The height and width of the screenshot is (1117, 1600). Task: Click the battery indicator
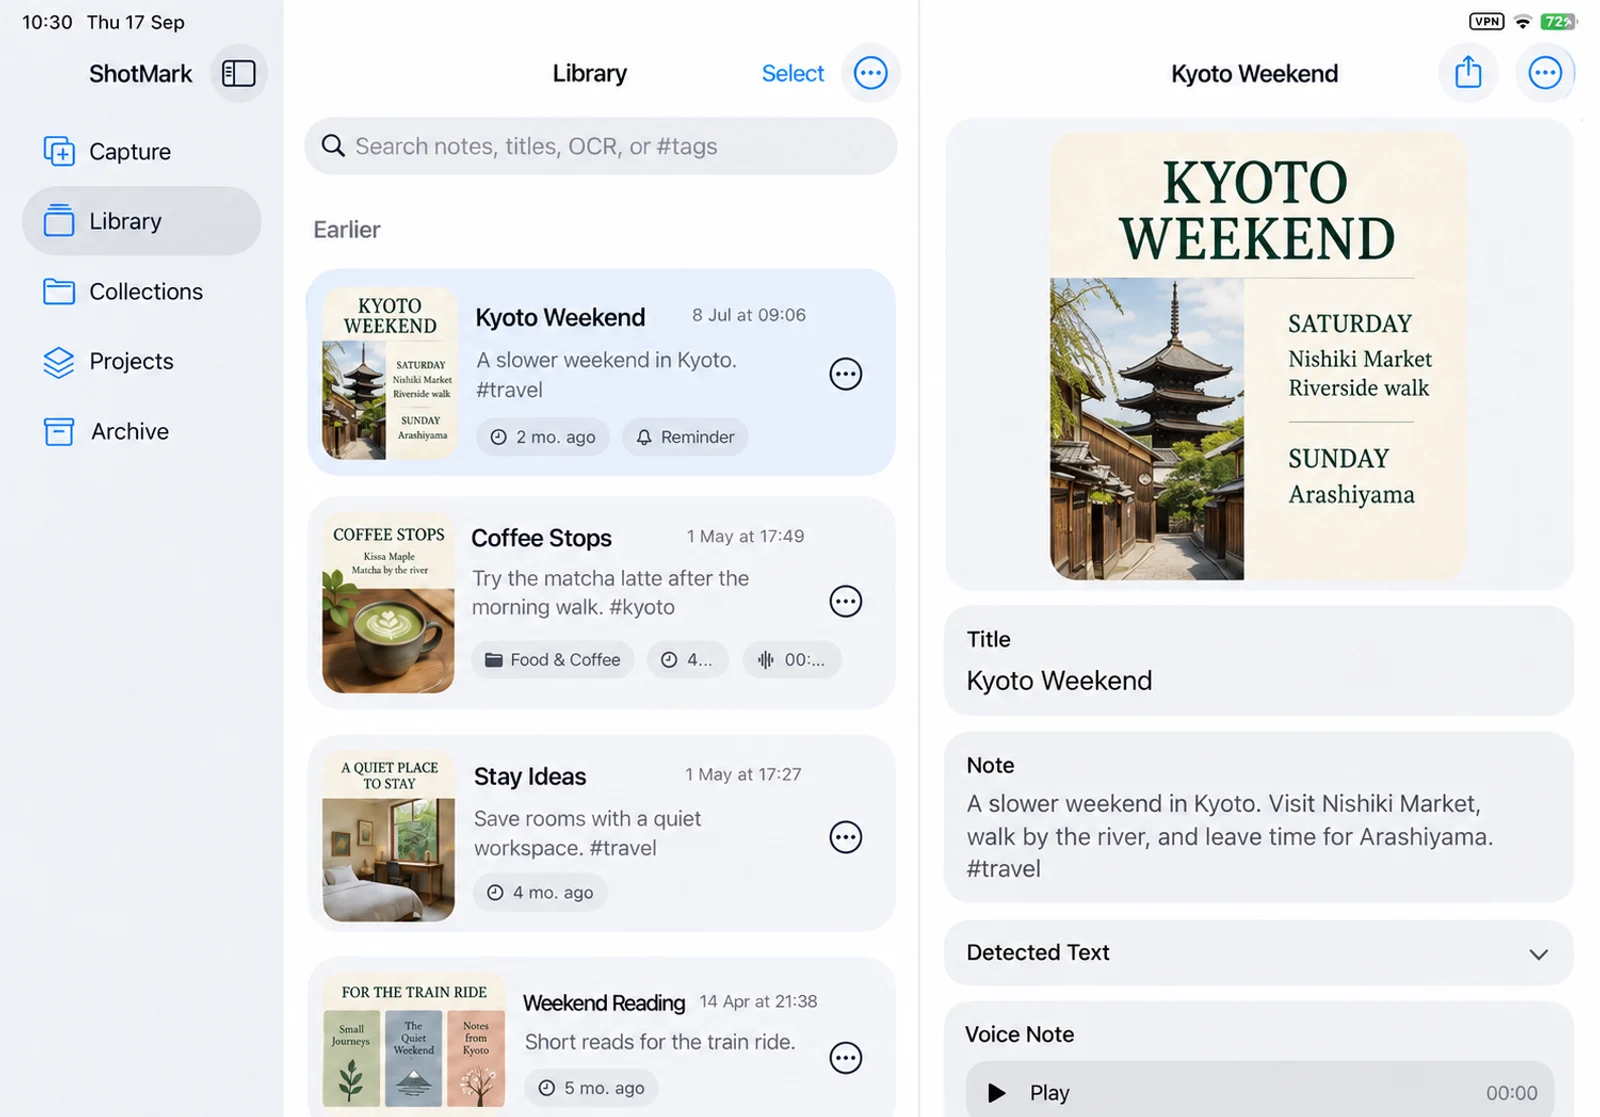[1558, 21]
